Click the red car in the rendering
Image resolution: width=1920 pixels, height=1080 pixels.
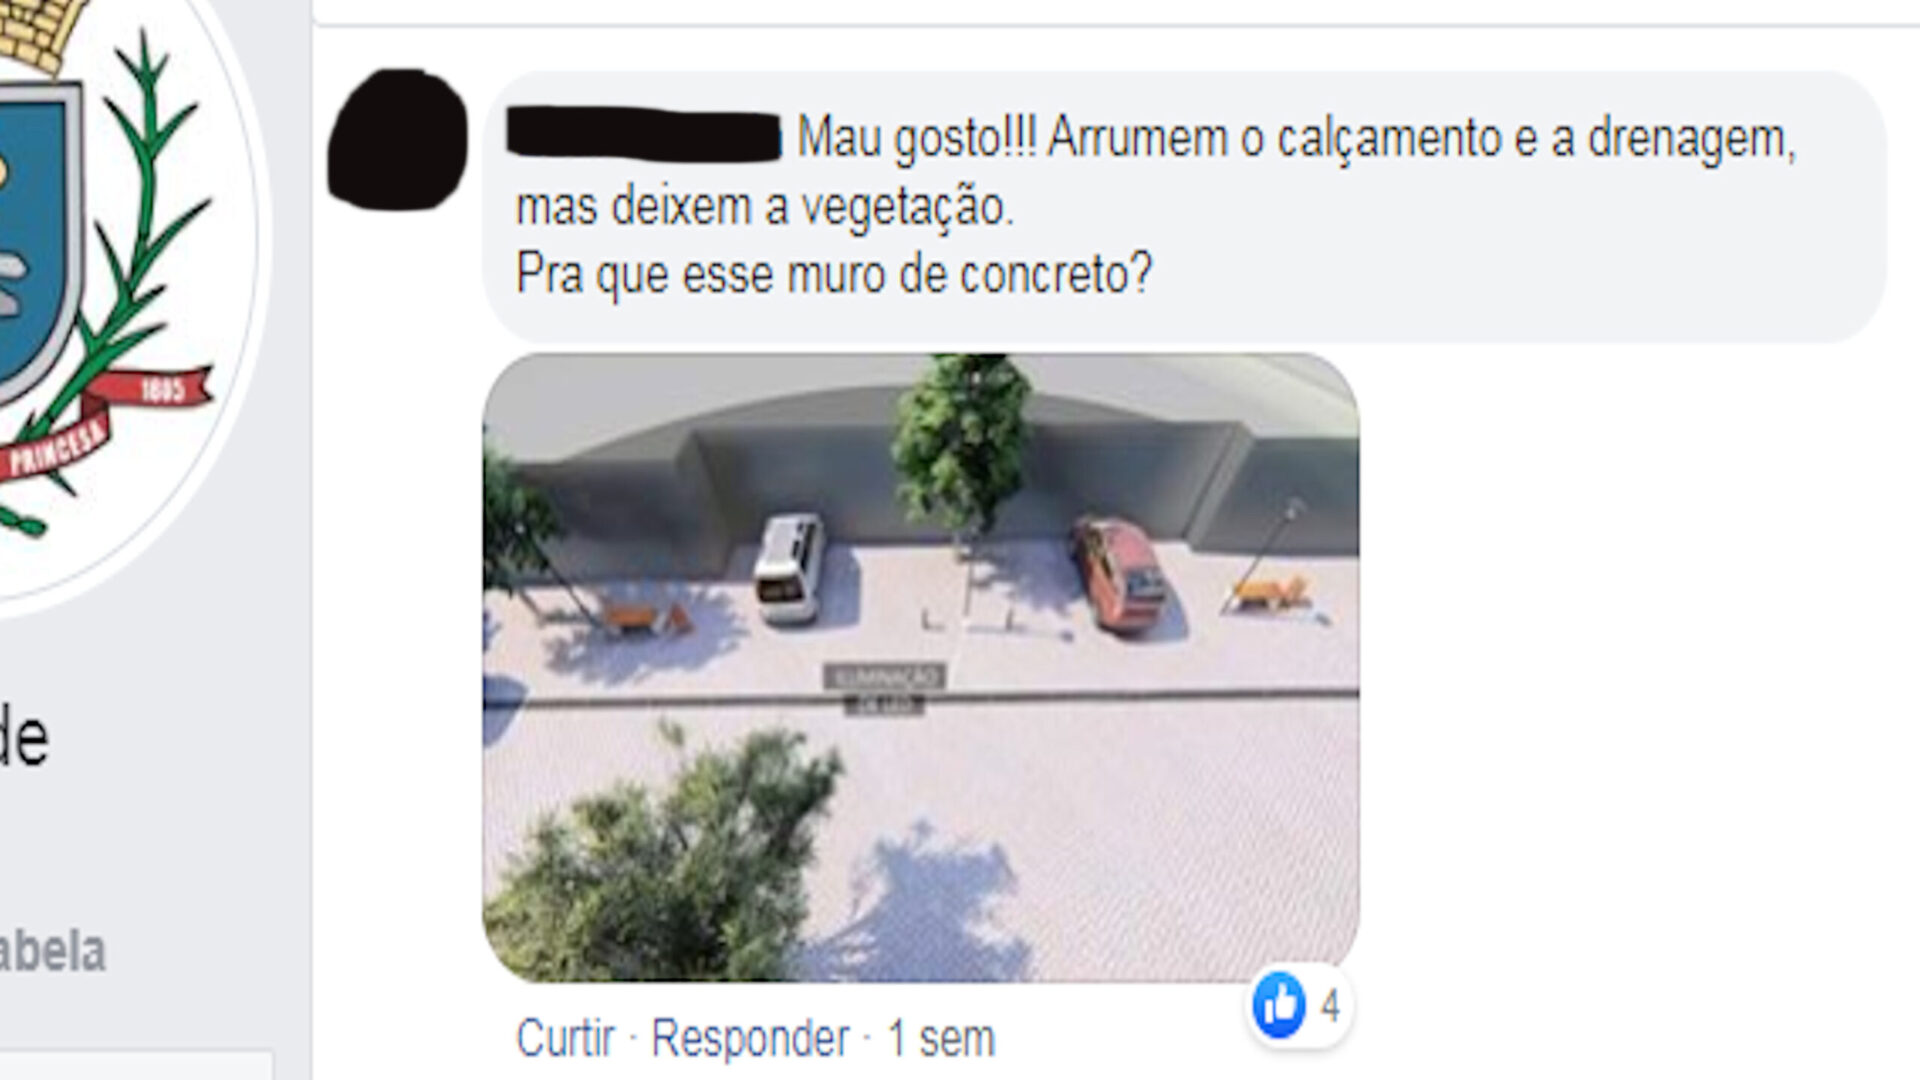coord(1118,574)
